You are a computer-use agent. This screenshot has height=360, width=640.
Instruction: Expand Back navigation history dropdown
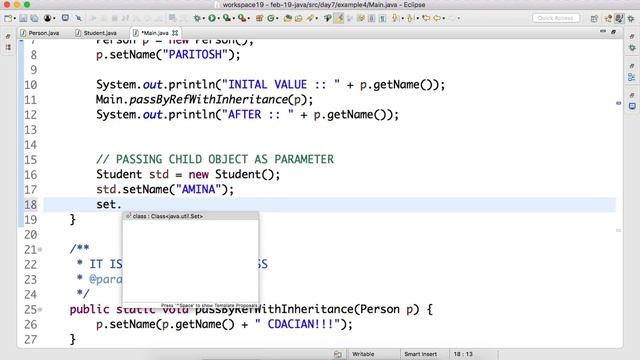click(x=444, y=18)
